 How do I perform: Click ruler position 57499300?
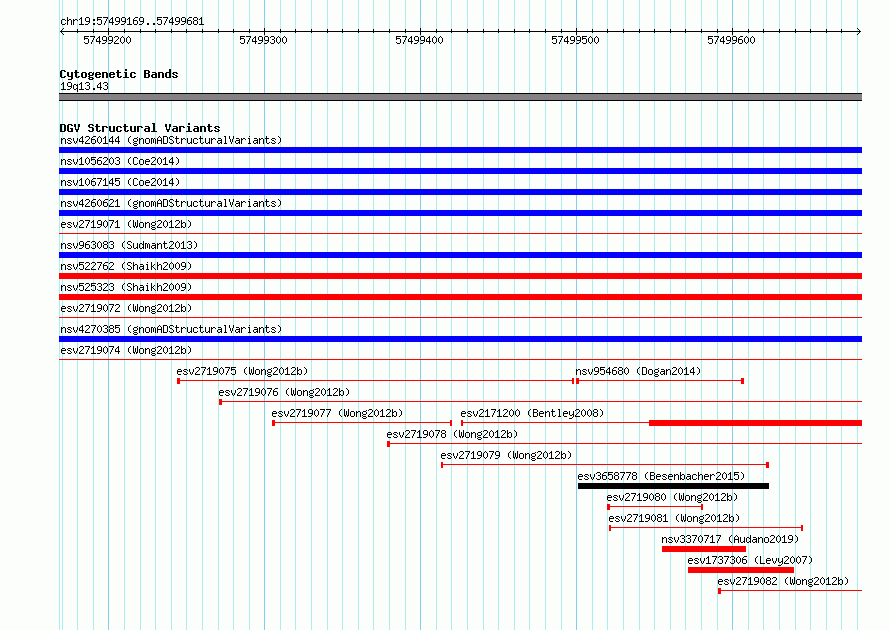(x=263, y=40)
